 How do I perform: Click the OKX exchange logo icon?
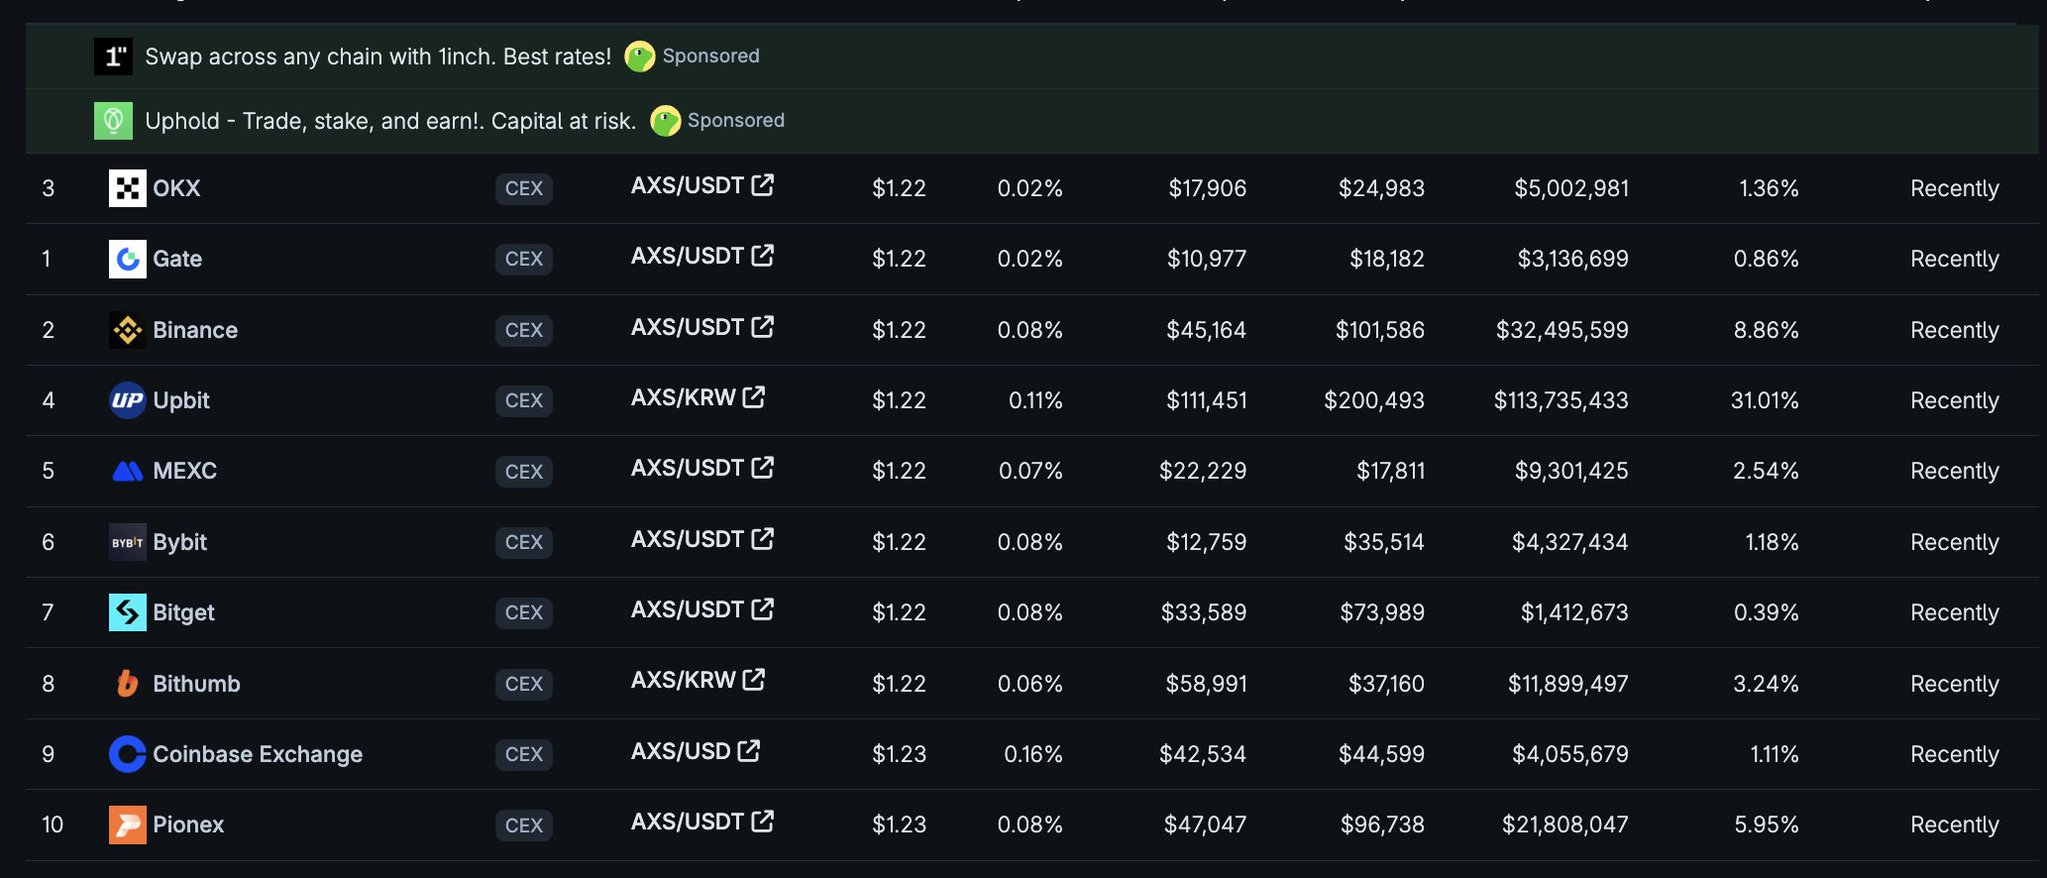click(127, 188)
